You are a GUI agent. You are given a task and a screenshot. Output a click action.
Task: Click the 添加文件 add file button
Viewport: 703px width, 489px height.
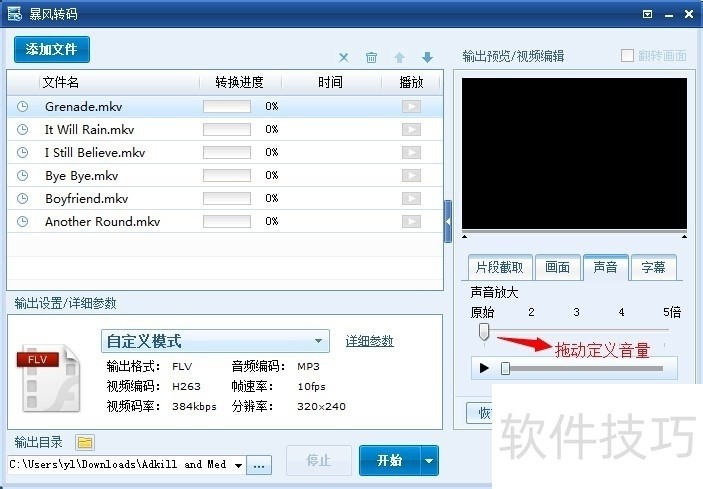tap(52, 49)
